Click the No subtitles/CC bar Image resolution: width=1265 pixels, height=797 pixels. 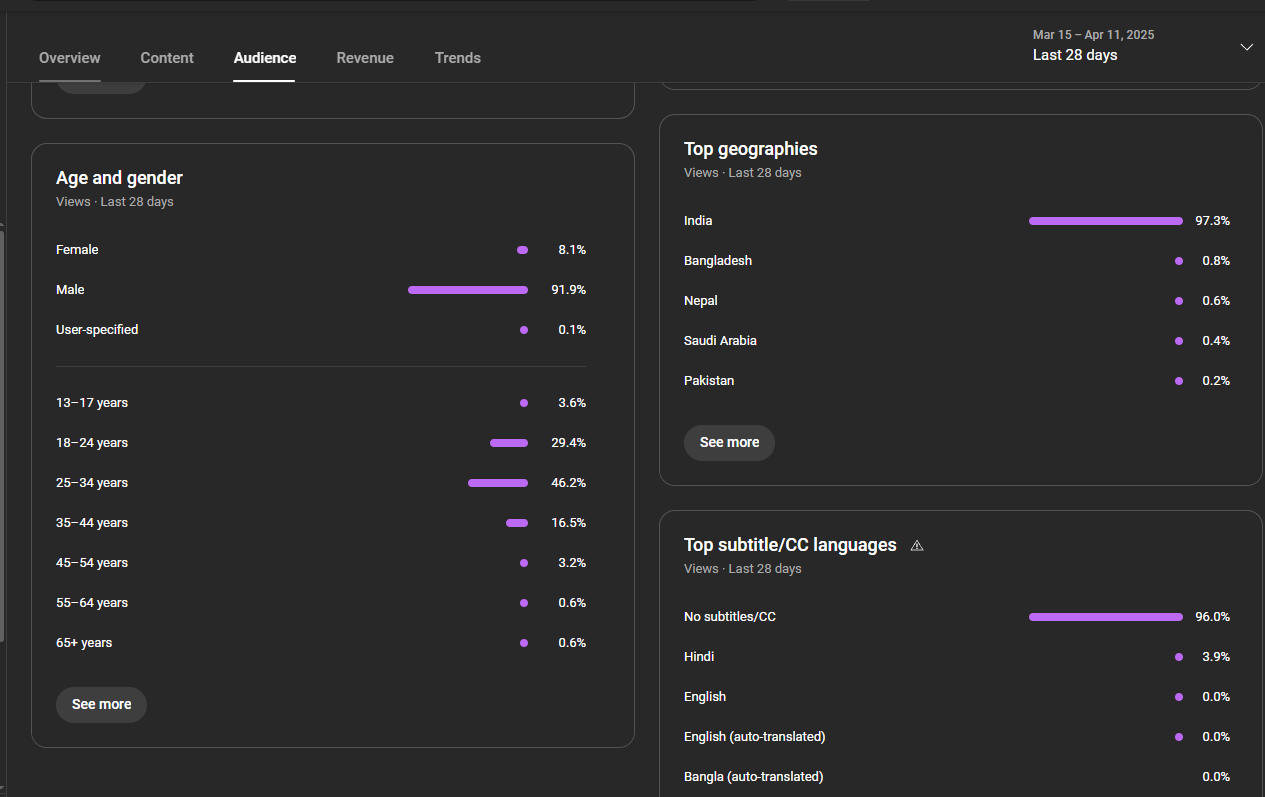click(1106, 617)
